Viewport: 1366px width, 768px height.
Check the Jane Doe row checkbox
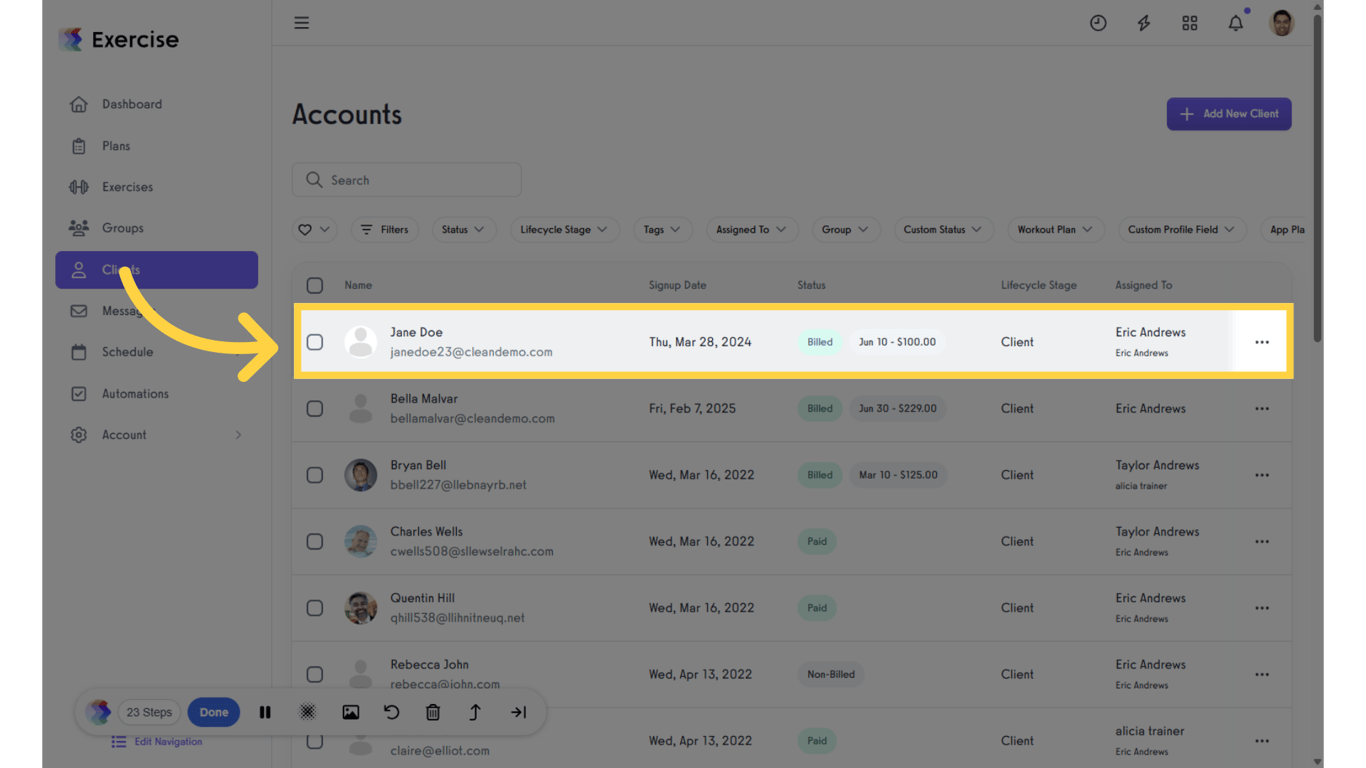(314, 341)
